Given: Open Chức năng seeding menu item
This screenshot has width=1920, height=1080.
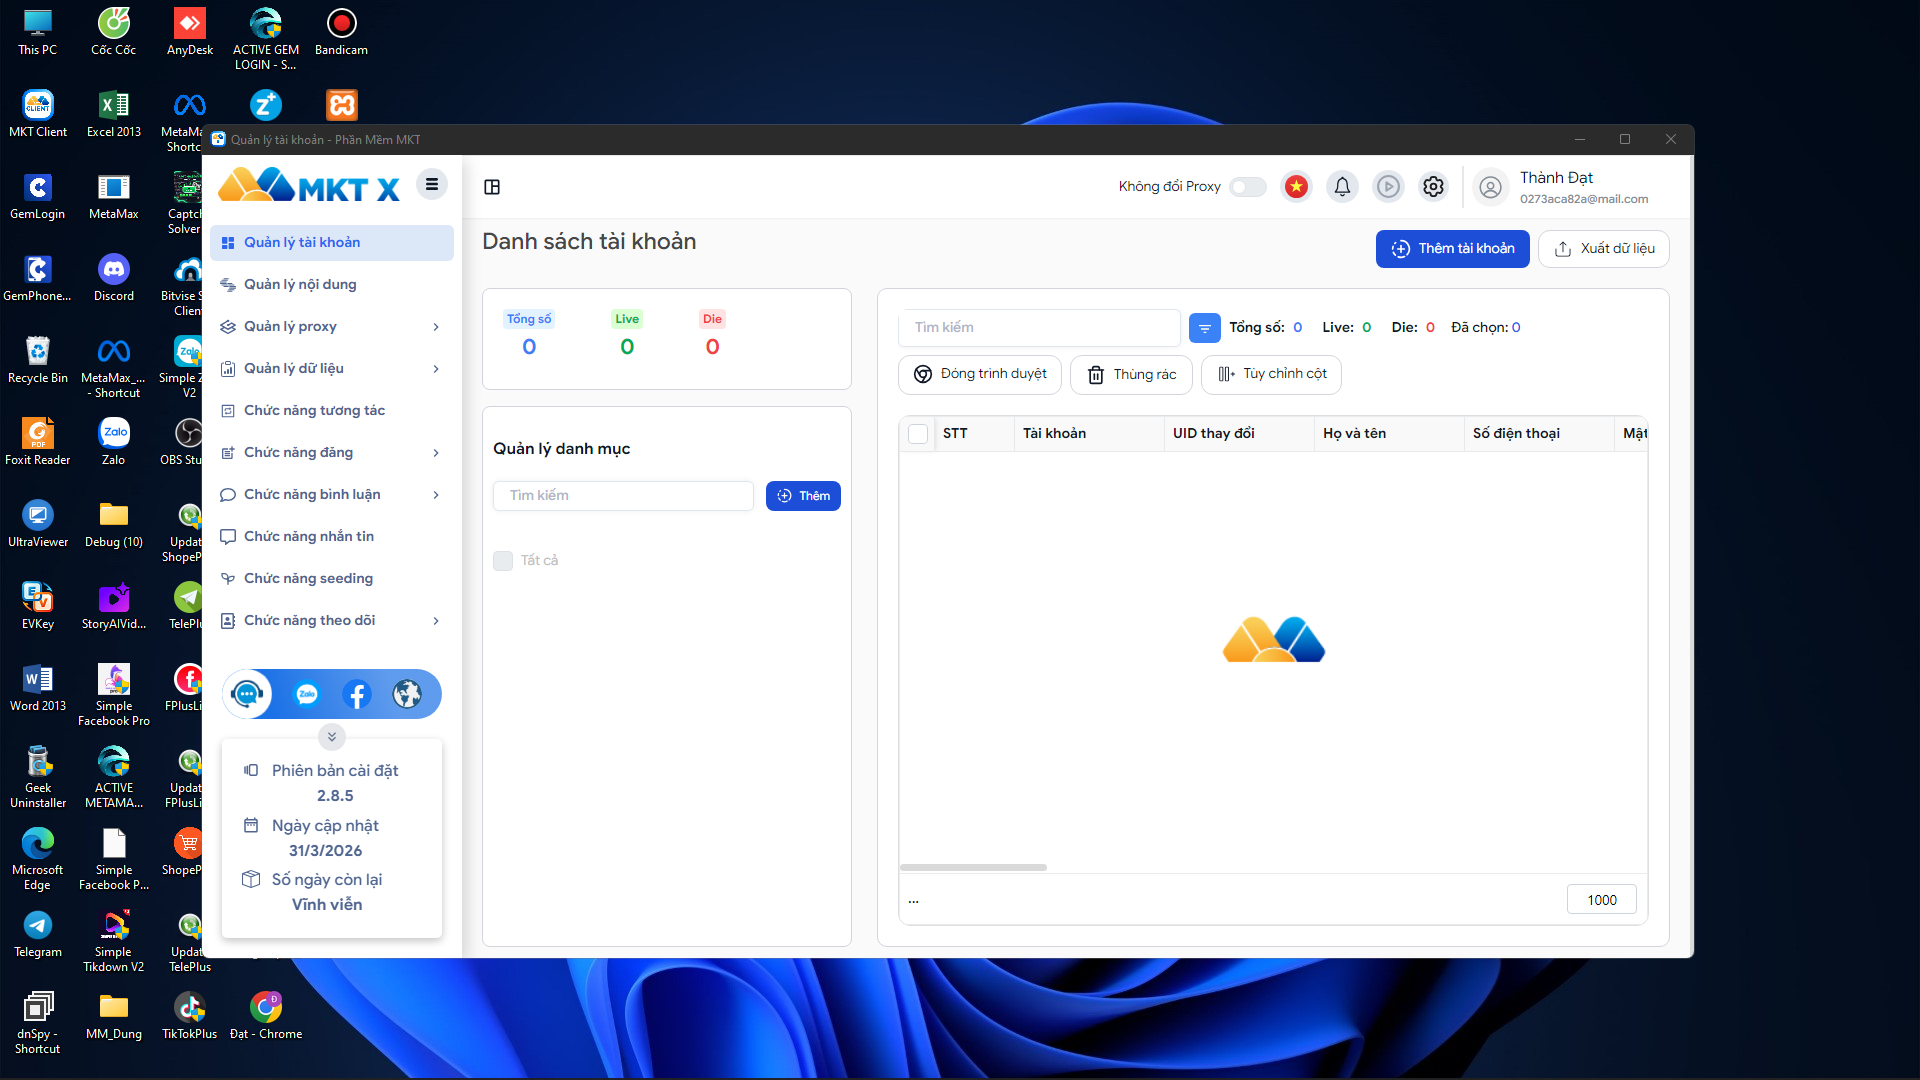Looking at the screenshot, I should [332, 579].
